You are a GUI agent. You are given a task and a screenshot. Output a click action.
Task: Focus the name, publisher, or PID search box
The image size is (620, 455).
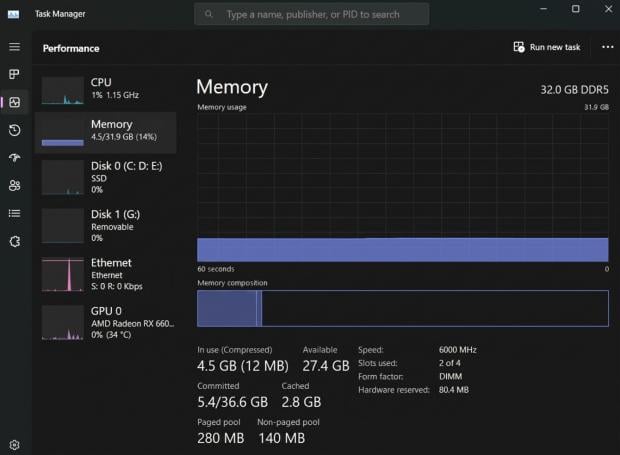[x=312, y=14]
